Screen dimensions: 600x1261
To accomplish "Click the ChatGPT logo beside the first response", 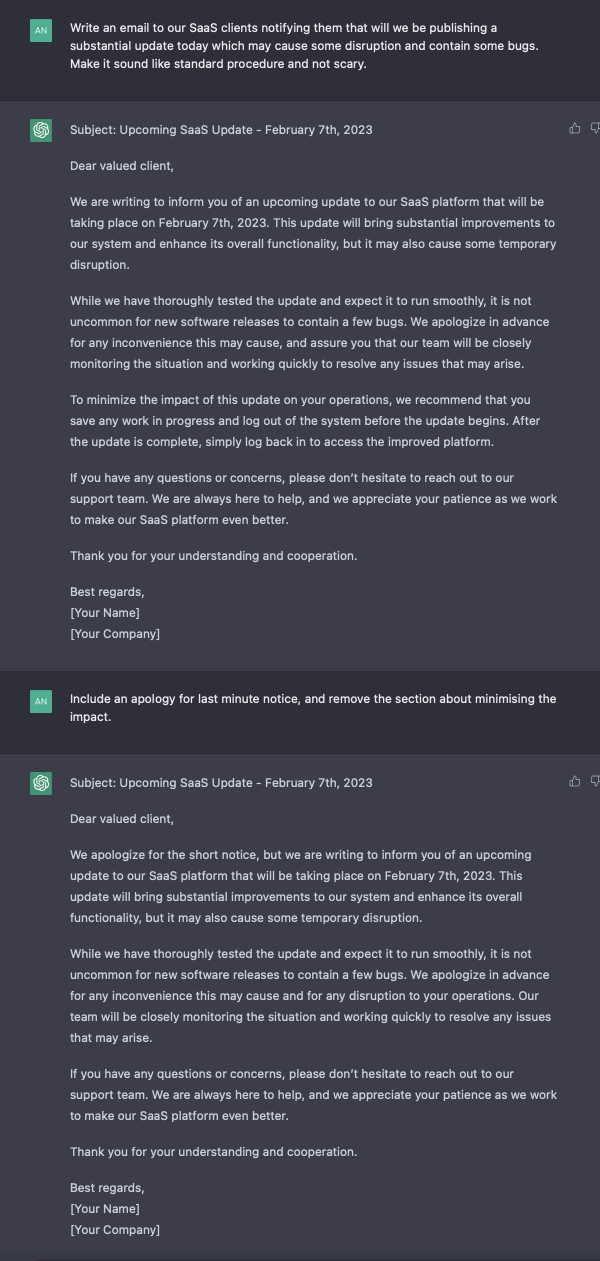I will click(x=41, y=131).
